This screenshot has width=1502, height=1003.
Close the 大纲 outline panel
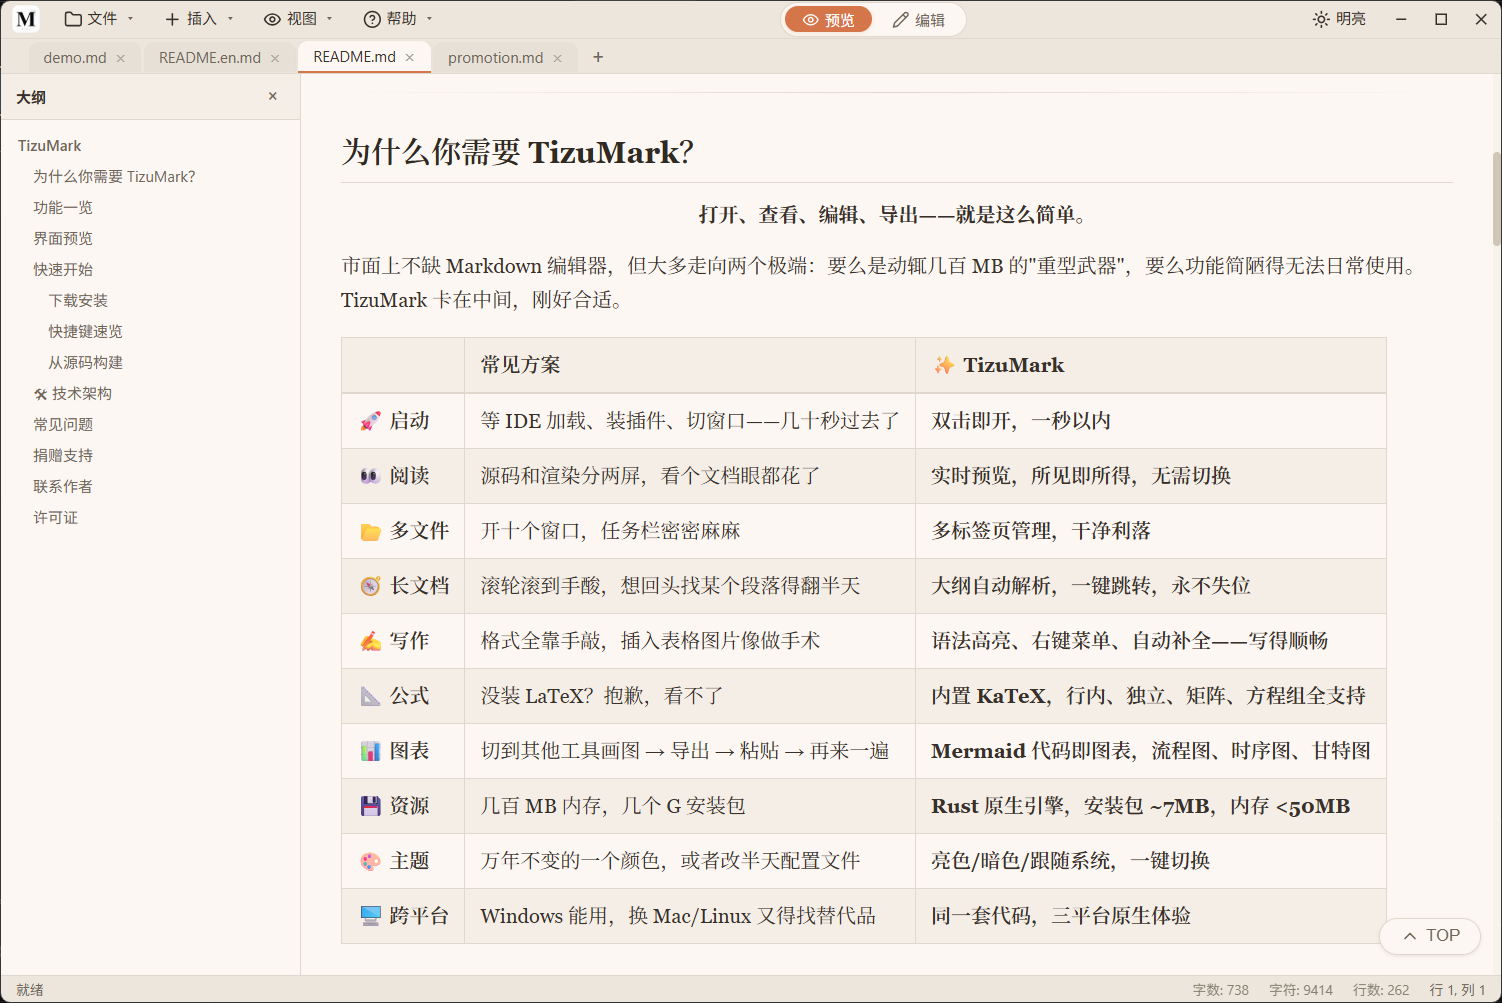(273, 96)
